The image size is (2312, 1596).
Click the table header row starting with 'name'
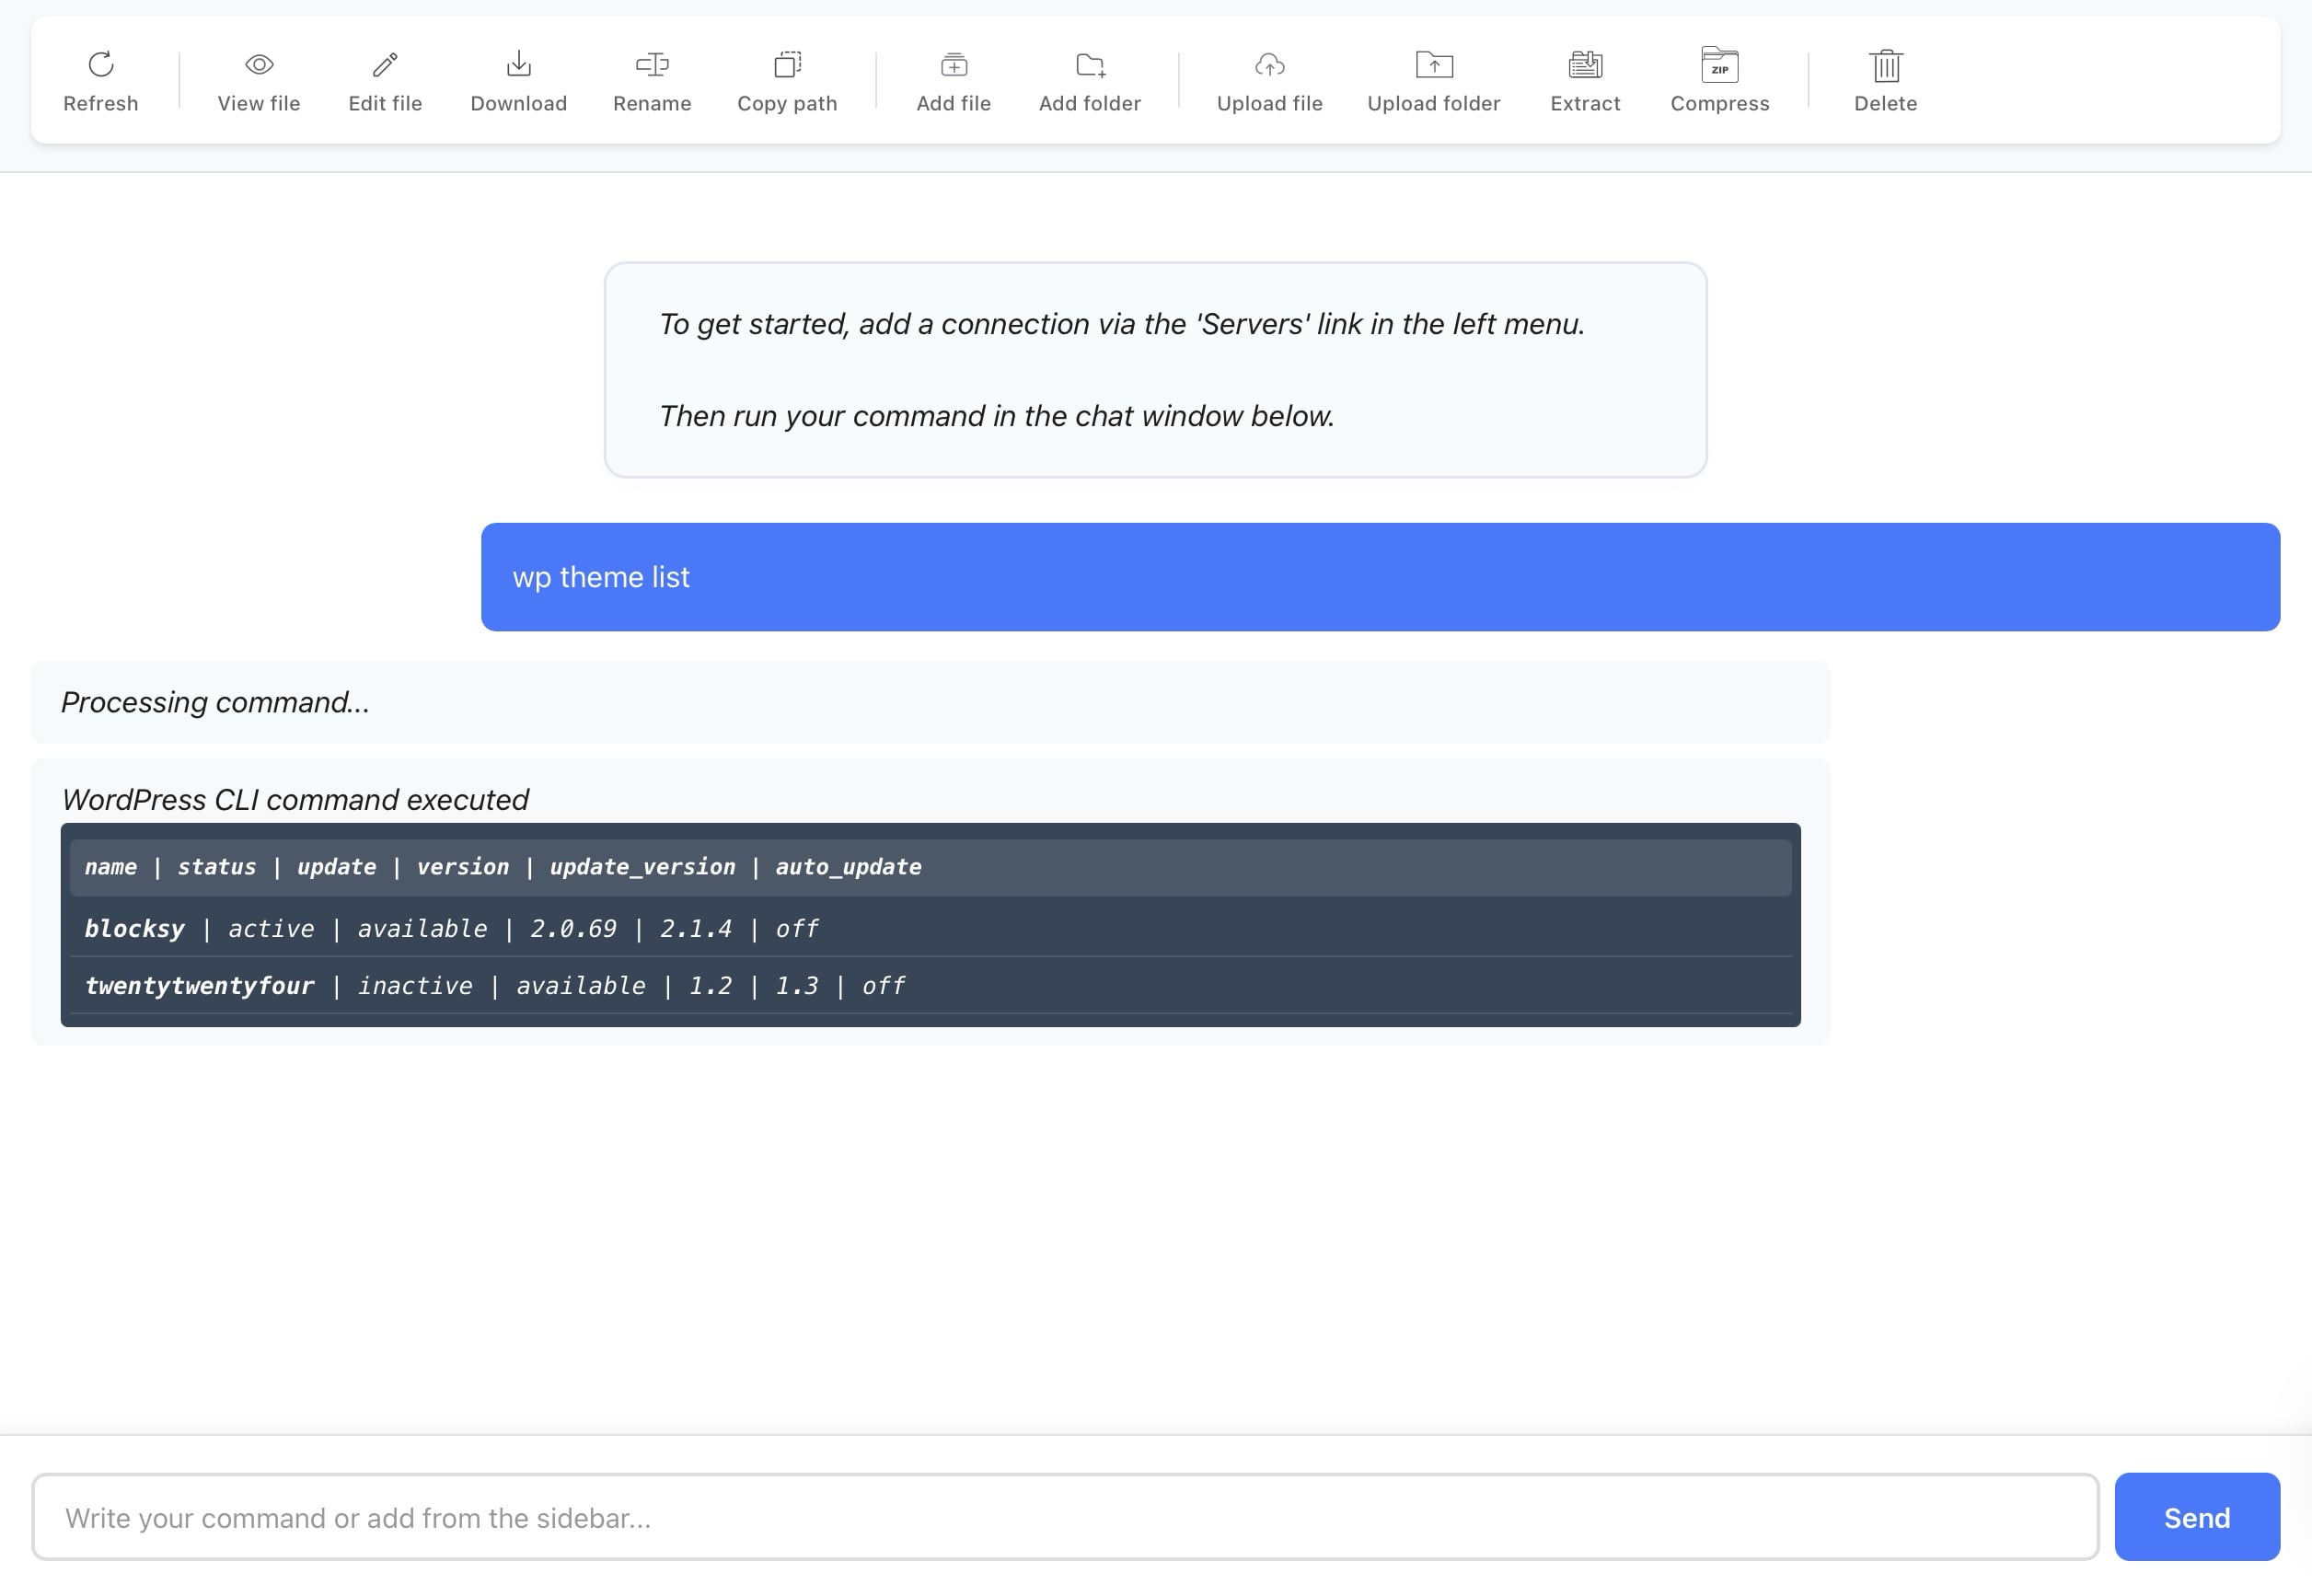930,867
